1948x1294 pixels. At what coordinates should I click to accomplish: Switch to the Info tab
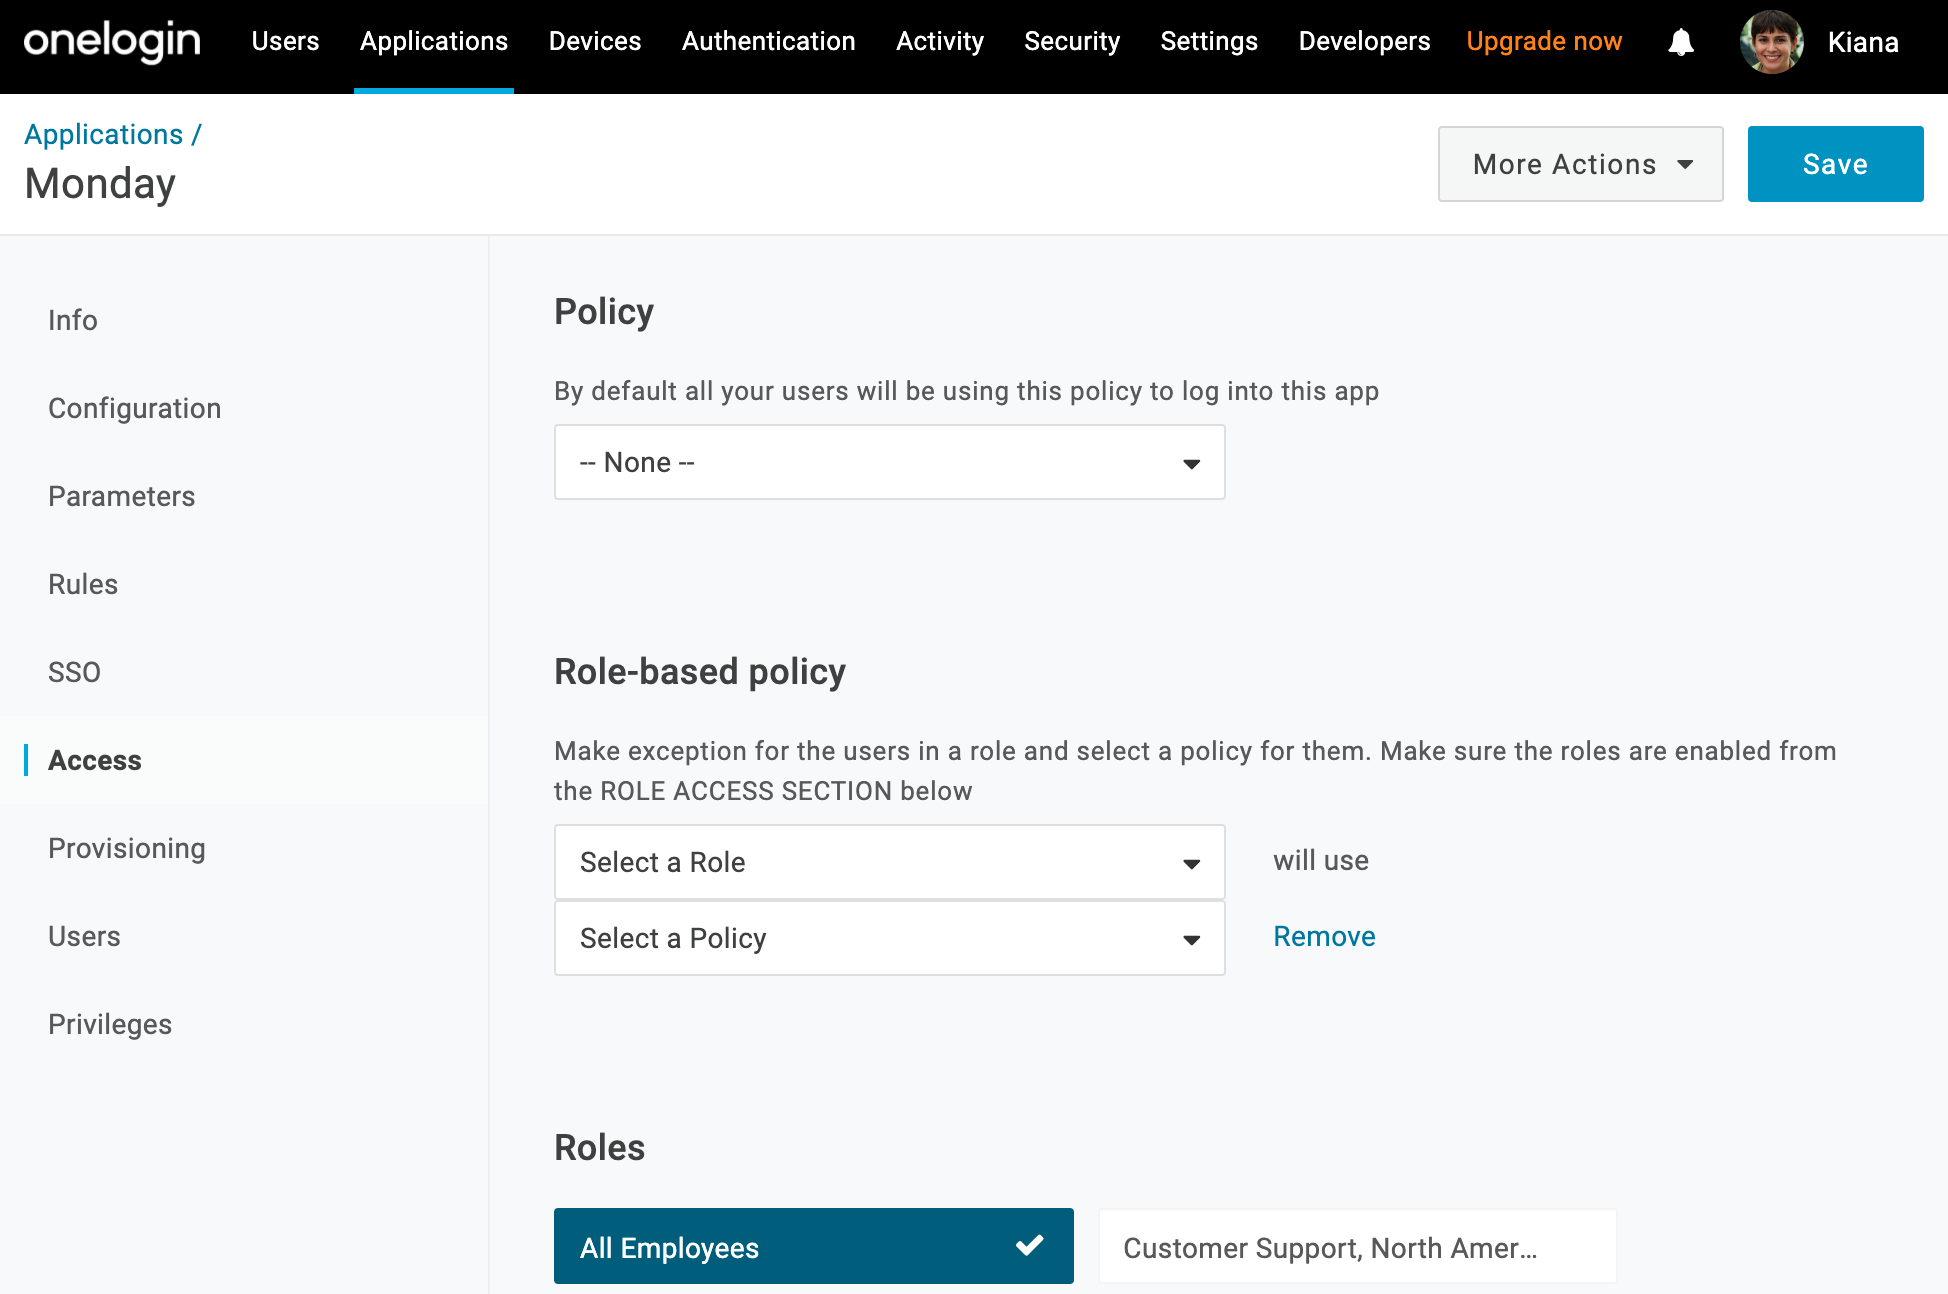click(73, 320)
